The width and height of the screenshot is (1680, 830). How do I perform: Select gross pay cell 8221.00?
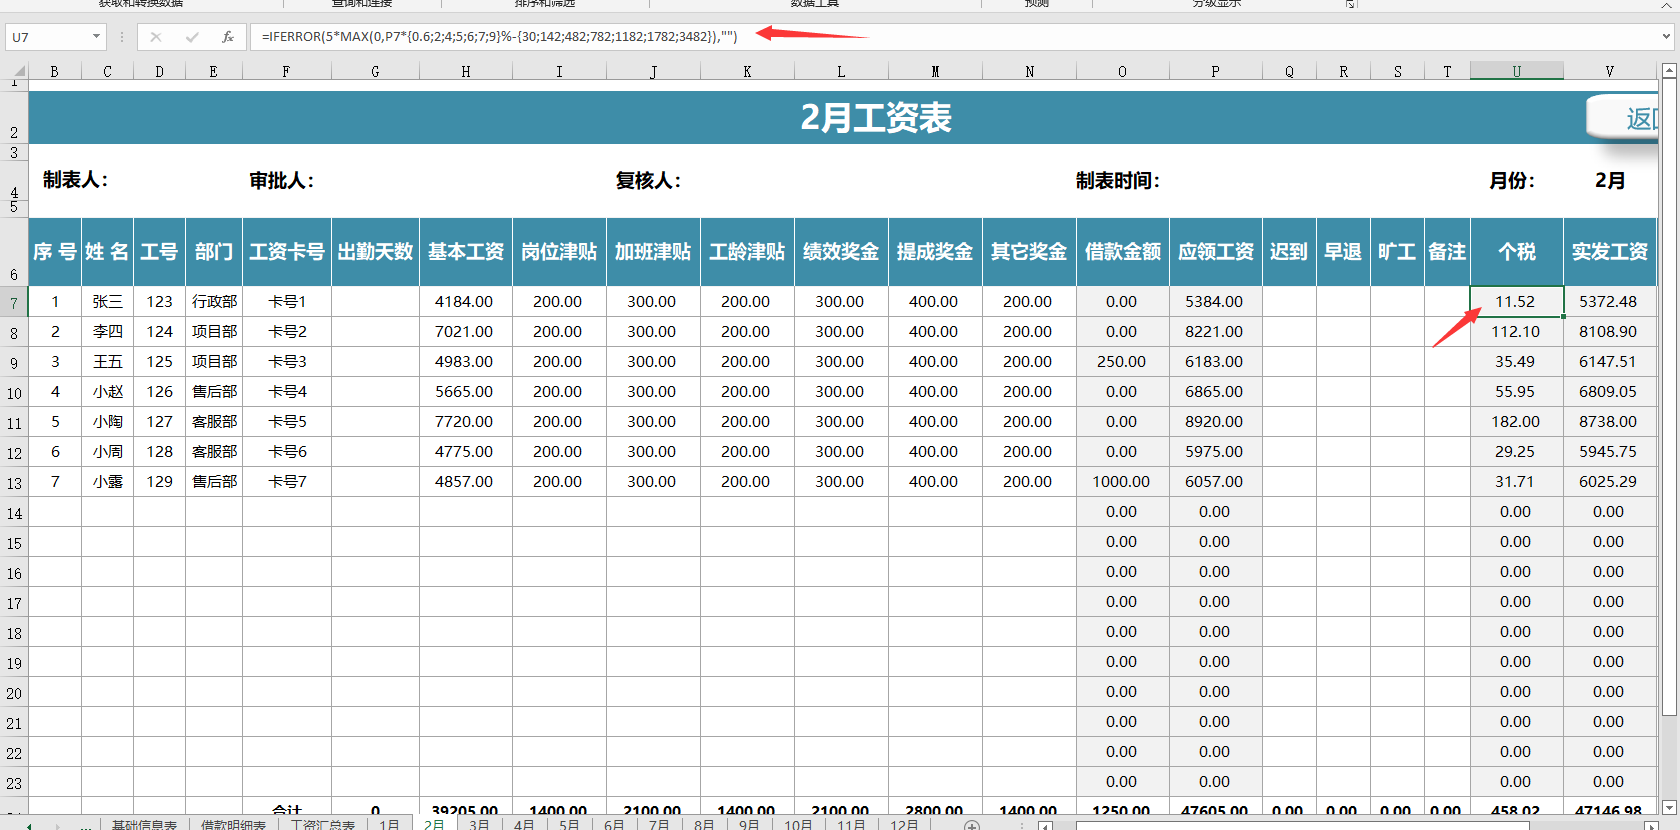point(1215,332)
